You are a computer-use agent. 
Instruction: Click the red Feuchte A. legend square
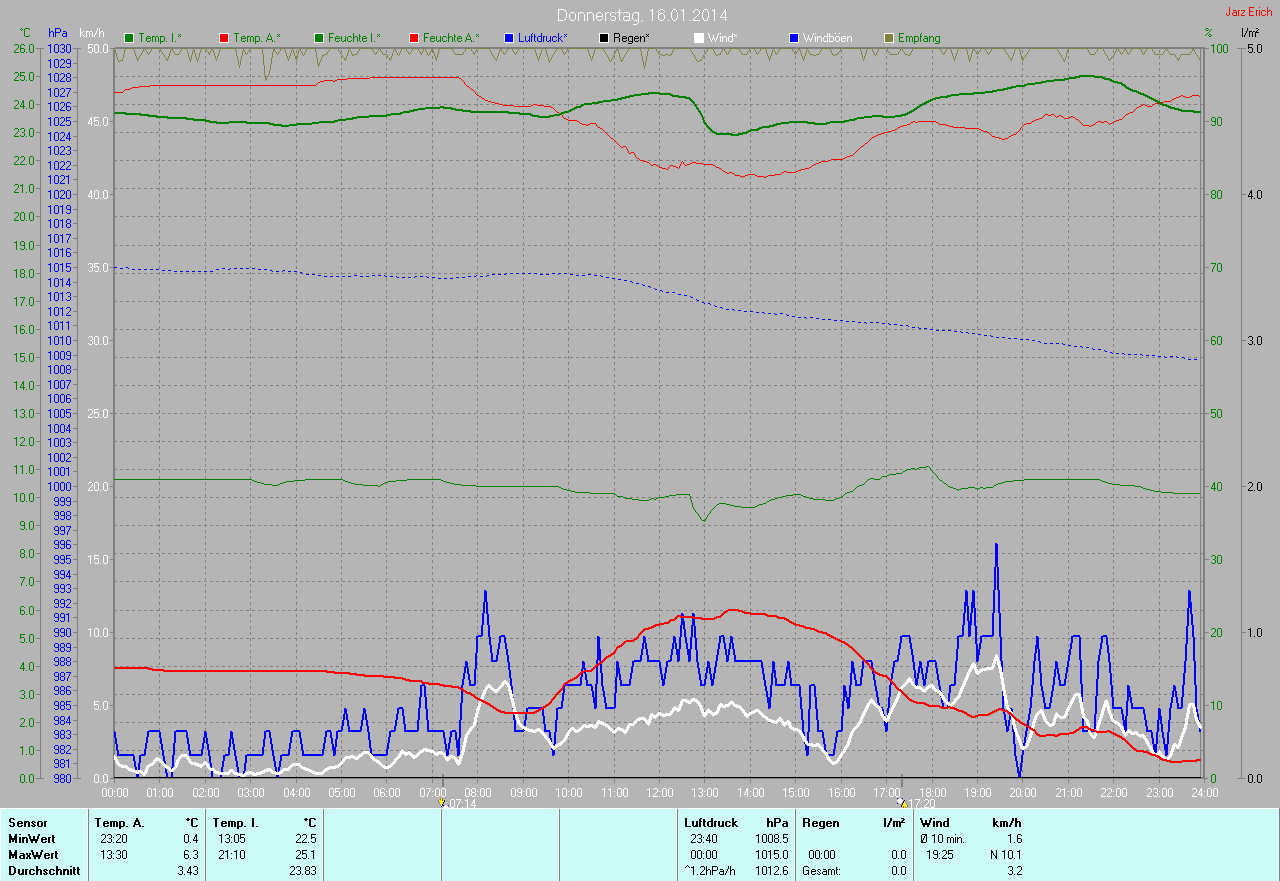pyautogui.click(x=413, y=38)
